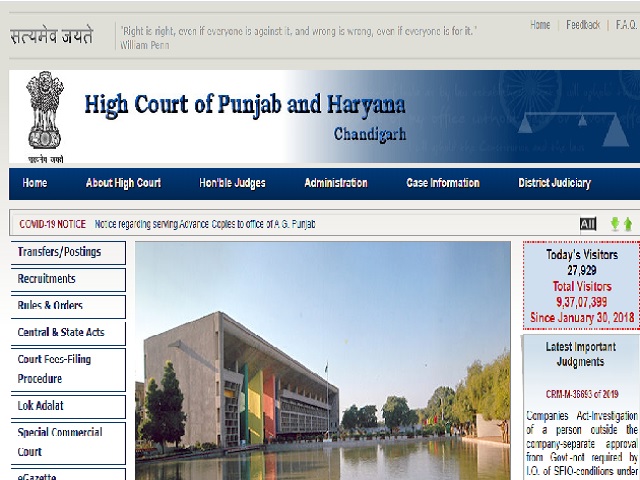Open Recruitments sidebar link
Viewport: 640px width, 480px height.
click(x=68, y=279)
